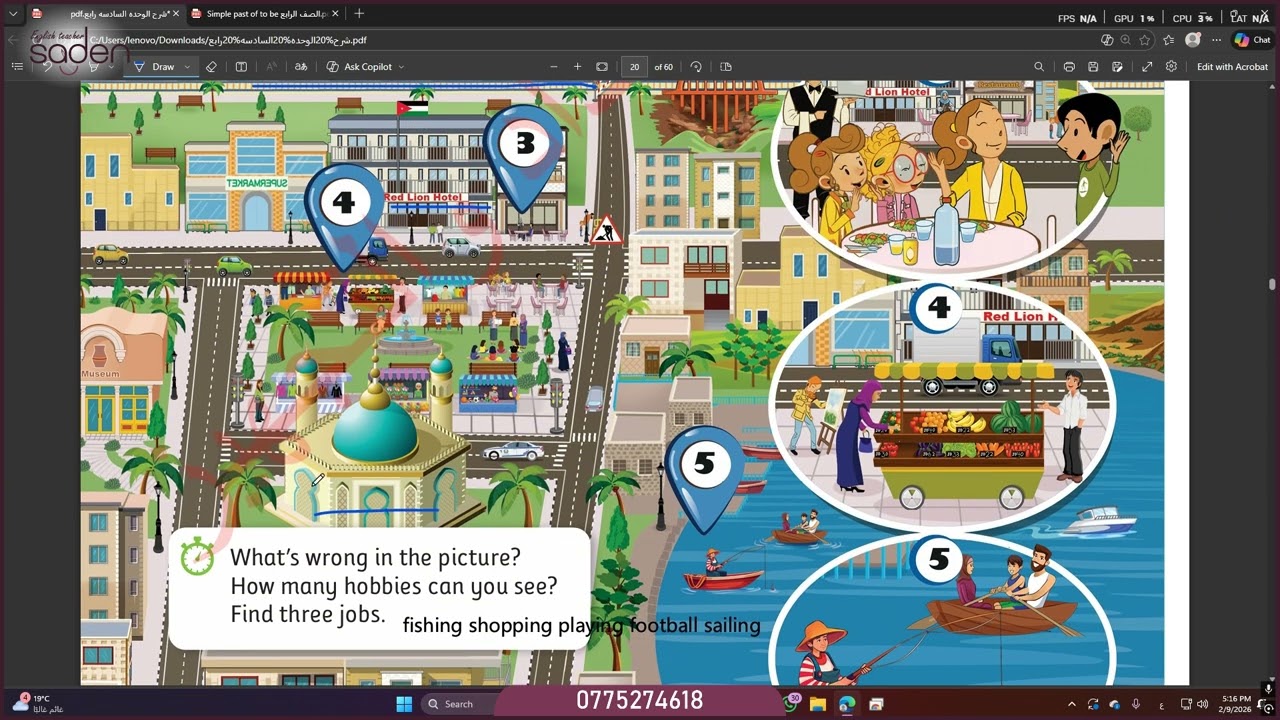Open PDF viewer settings gear
This screenshot has width=1280, height=720.
point(1171,67)
